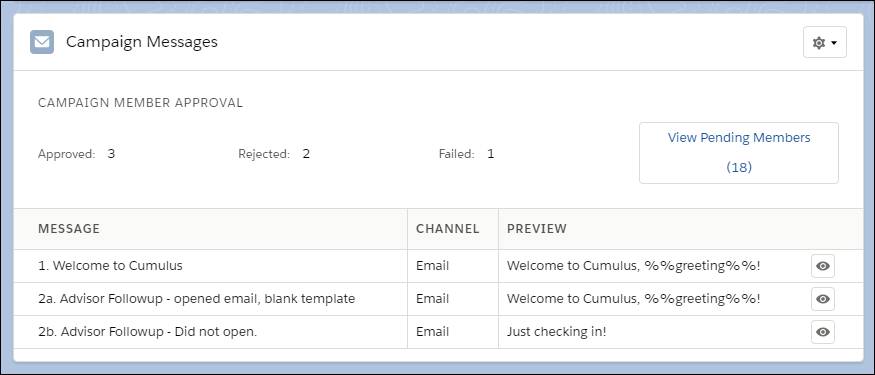Click the CAMPAIGN MEMBER APPROVAL heading

(x=141, y=103)
